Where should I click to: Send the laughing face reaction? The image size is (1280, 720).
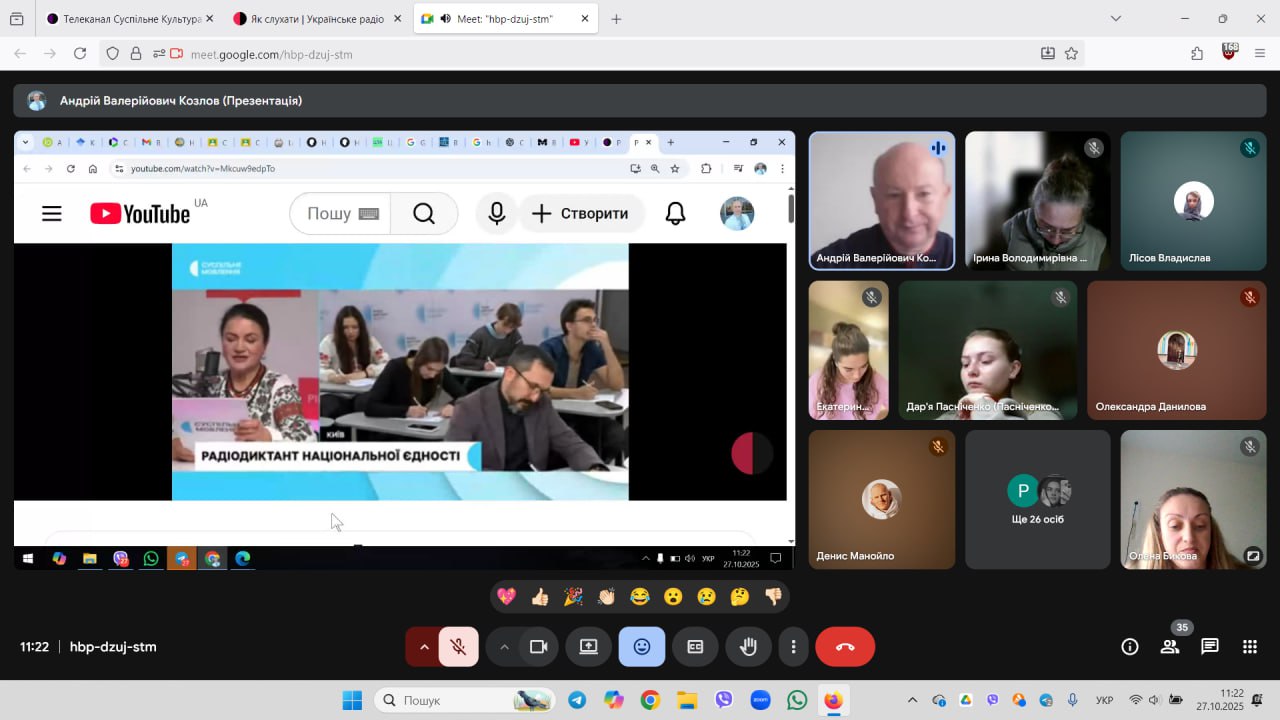pyautogui.click(x=640, y=597)
